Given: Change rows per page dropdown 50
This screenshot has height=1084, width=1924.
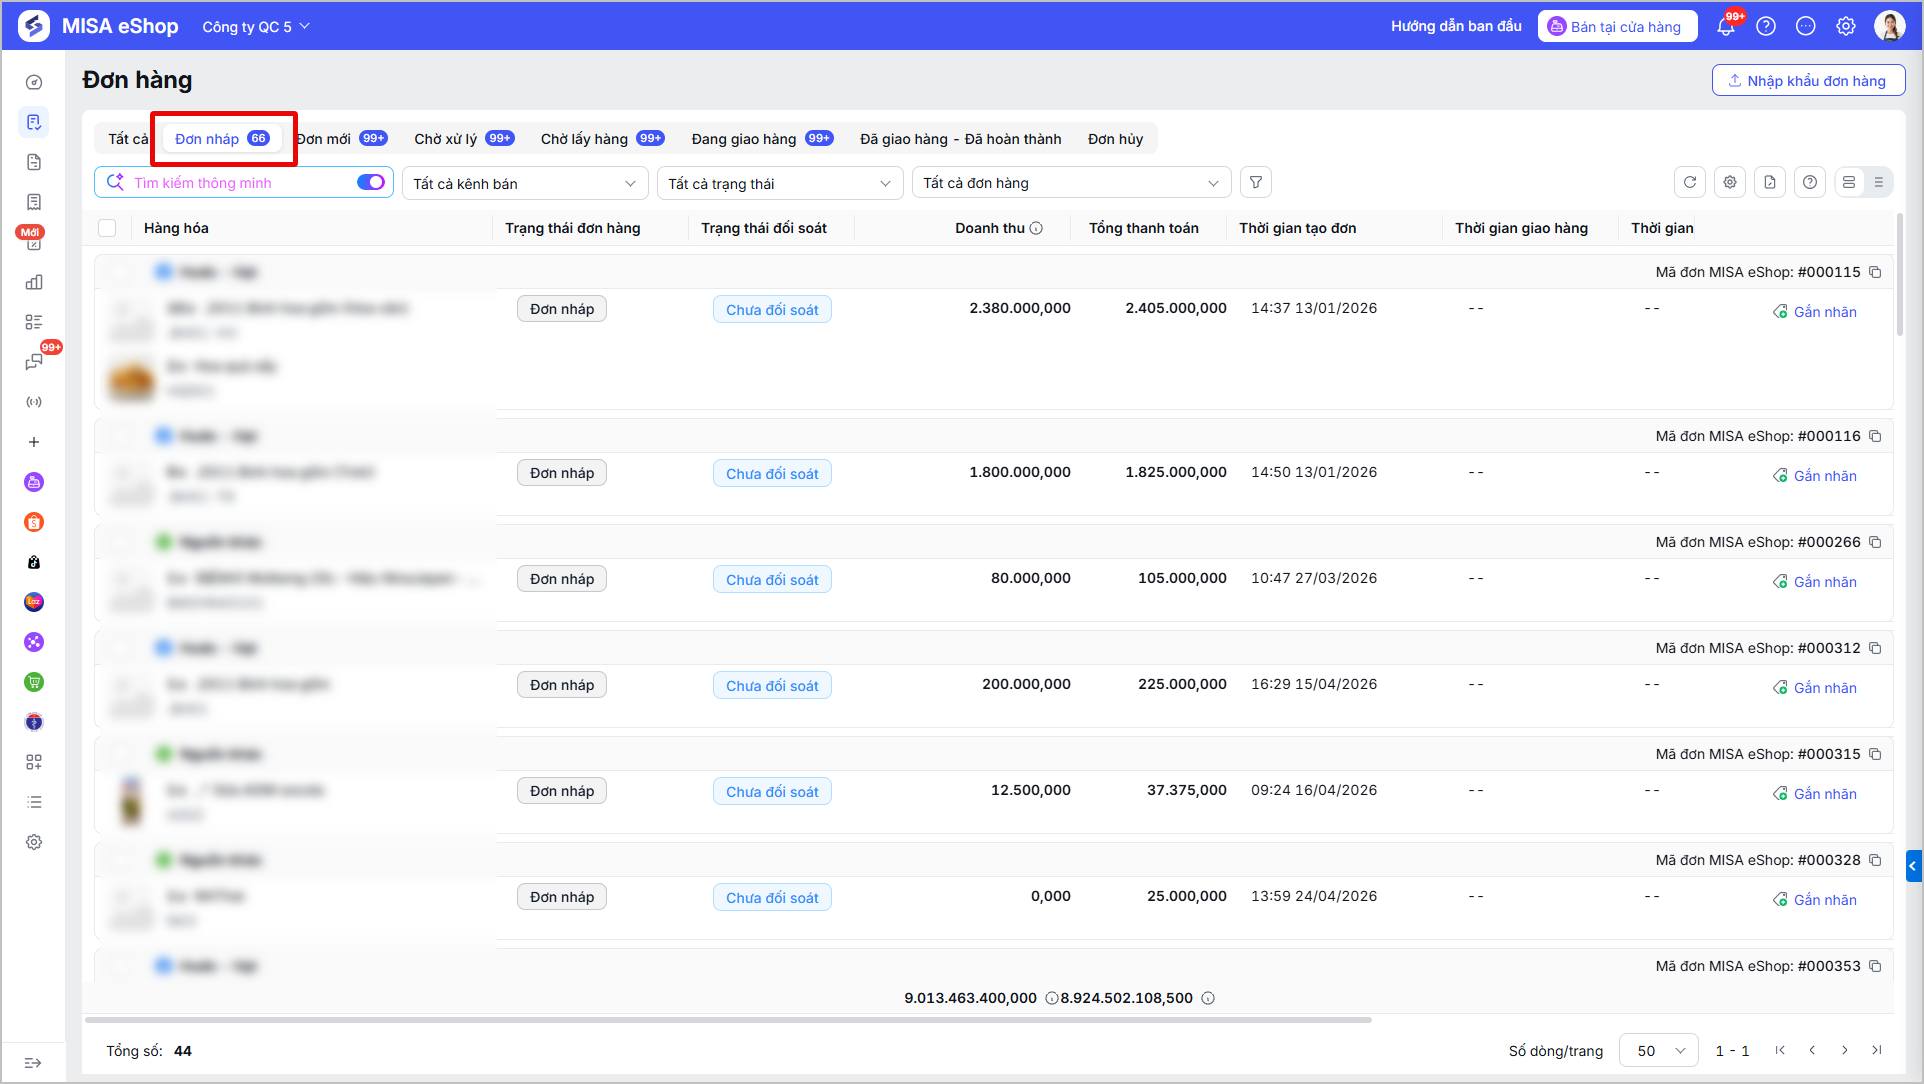Looking at the screenshot, I should click(x=1659, y=1050).
